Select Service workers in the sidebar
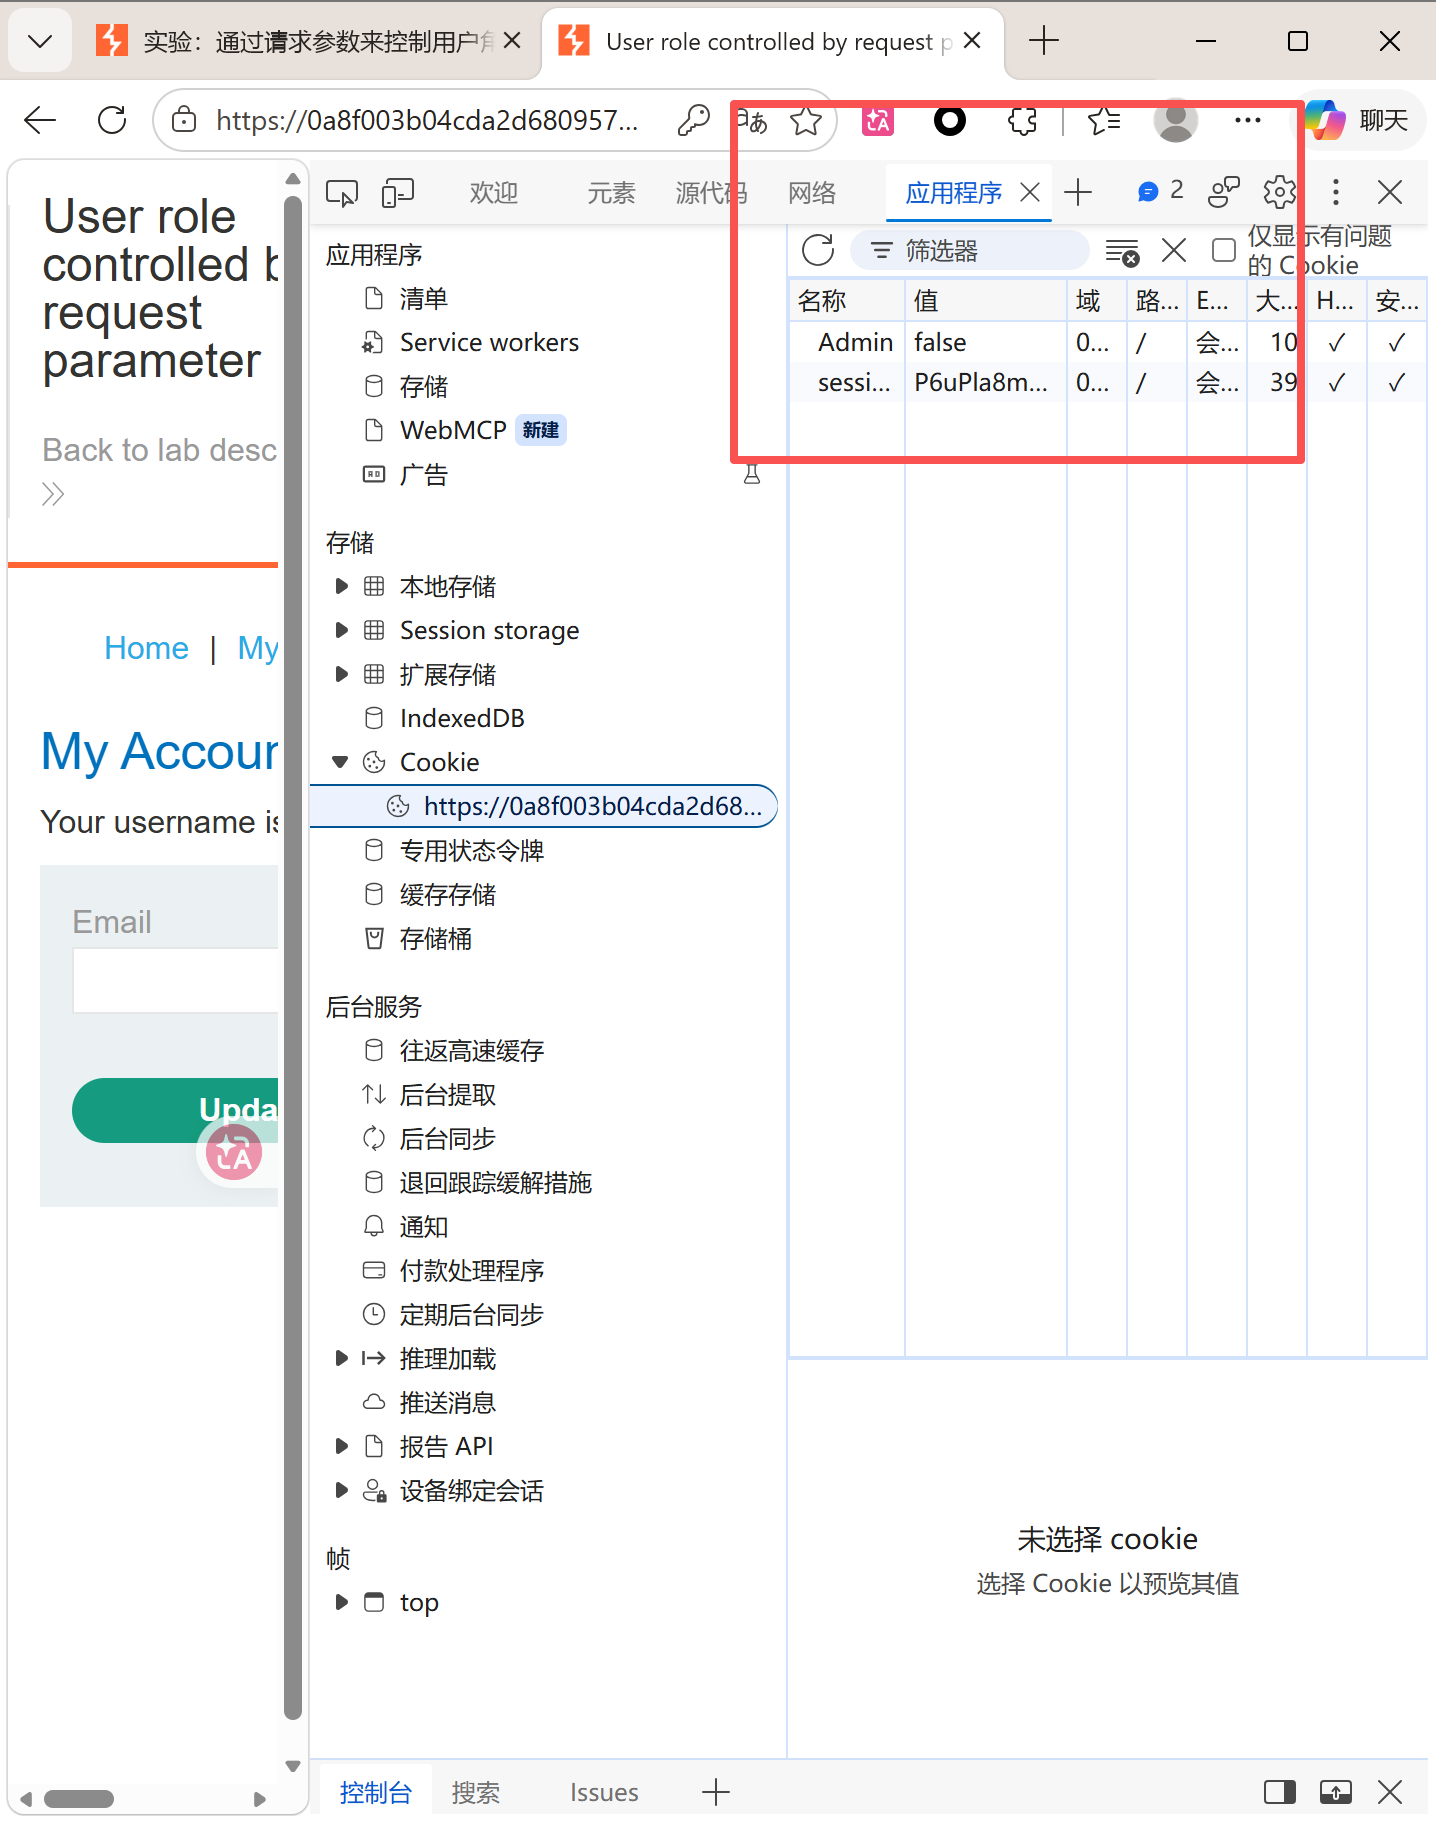 click(x=489, y=342)
